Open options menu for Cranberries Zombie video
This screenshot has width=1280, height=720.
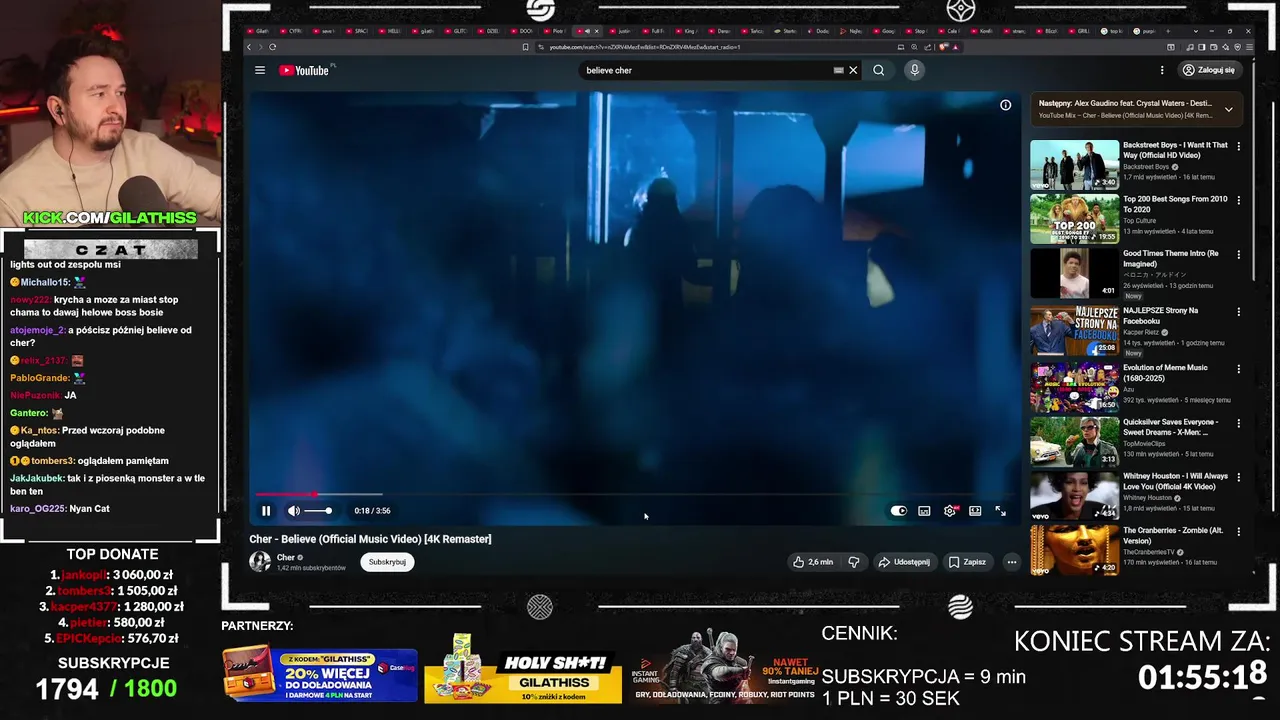tap(1239, 531)
